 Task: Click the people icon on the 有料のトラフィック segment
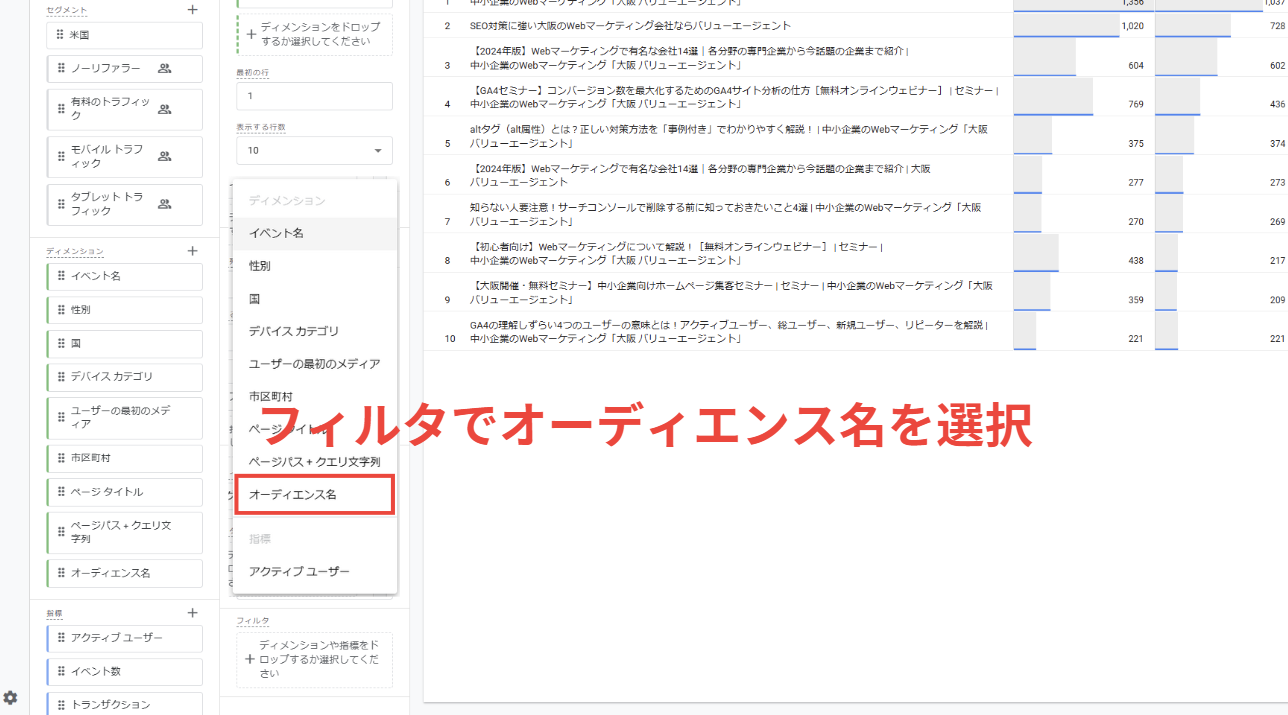point(165,109)
